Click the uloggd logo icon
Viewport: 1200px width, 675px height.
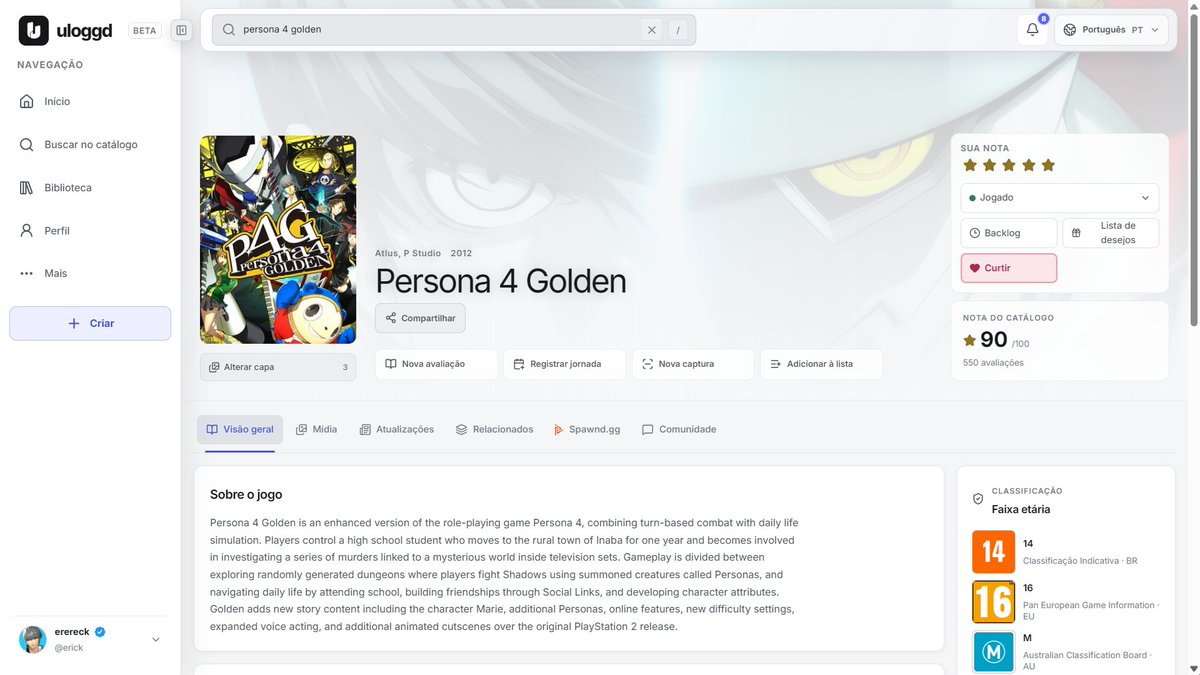click(33, 30)
